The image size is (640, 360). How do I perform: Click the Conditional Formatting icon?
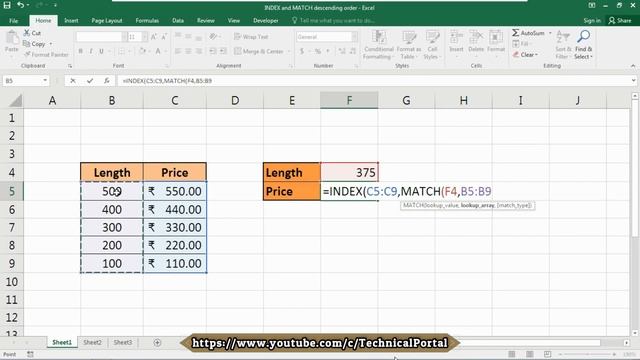click(x=378, y=38)
